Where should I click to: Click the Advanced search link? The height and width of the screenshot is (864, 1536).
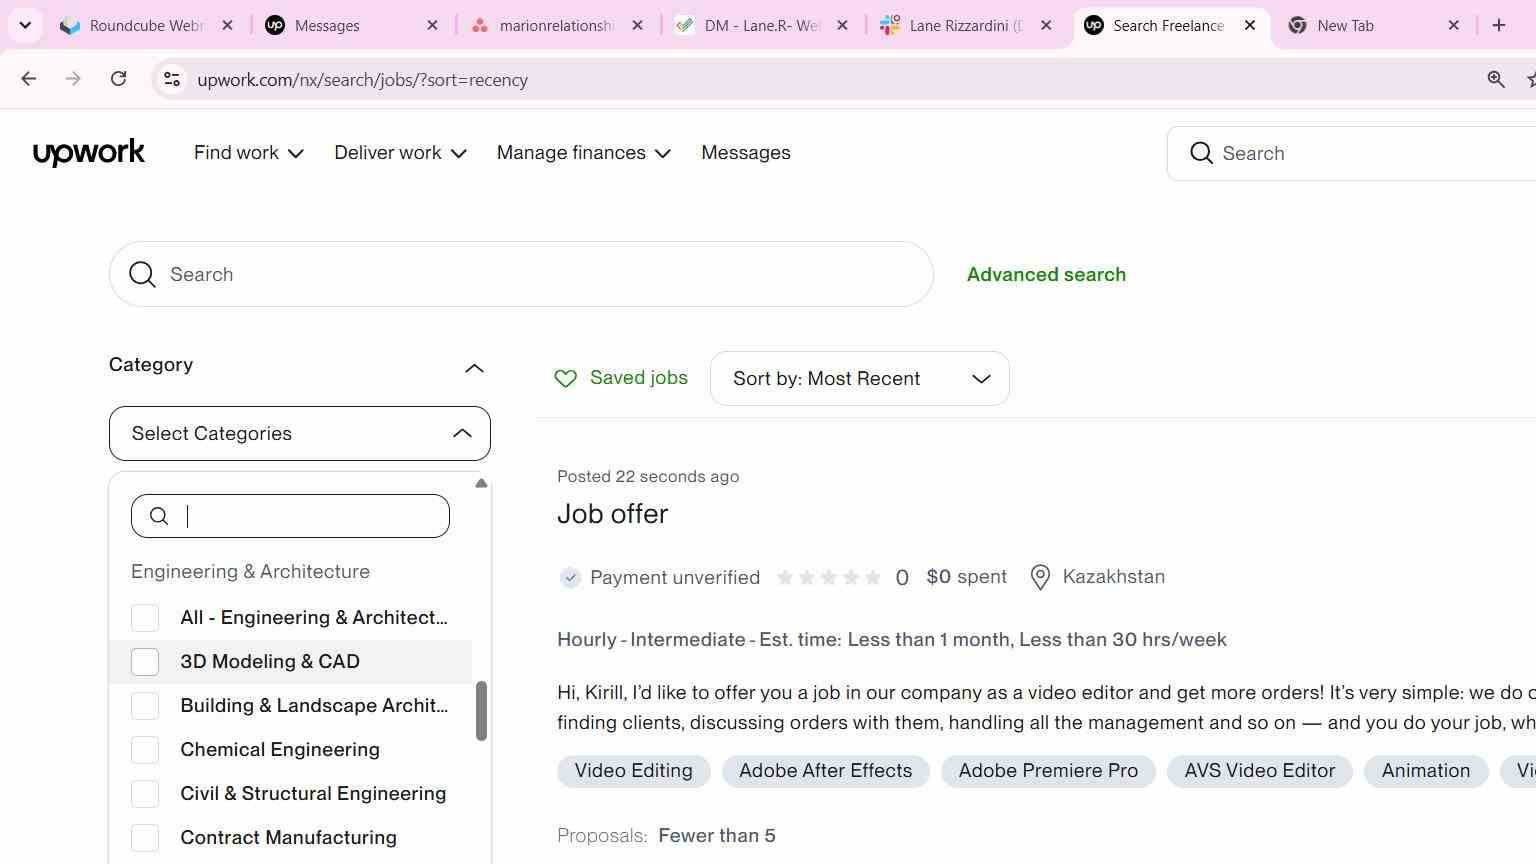(x=1046, y=274)
